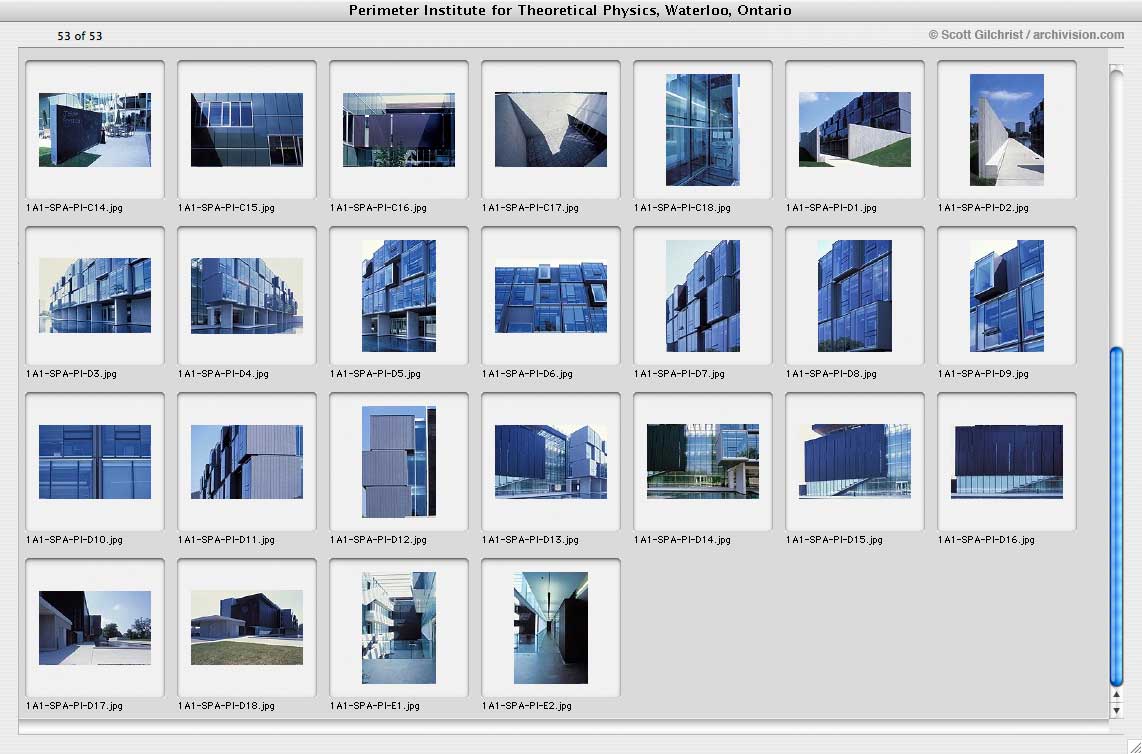This screenshot has width=1142, height=754.
Task: Select the 1A1-SPA-PI-D12.jpg thumbnail image
Action: 399,462
